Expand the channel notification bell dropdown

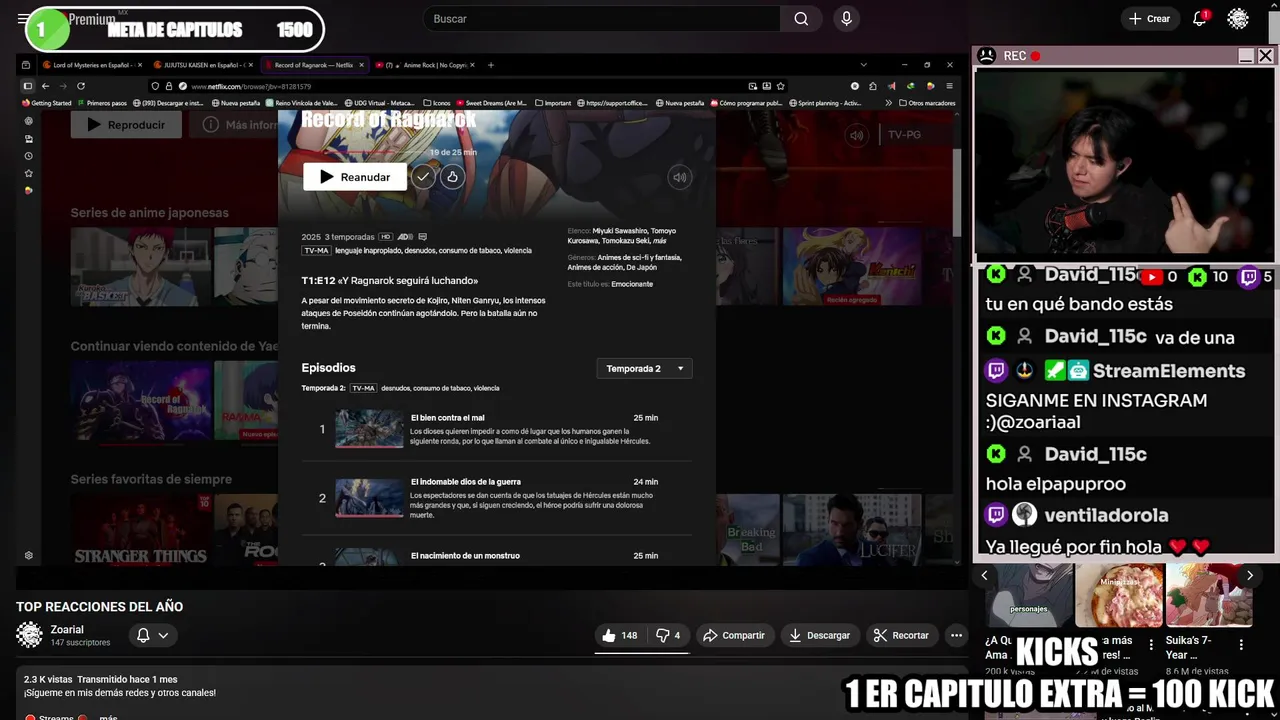coord(153,635)
